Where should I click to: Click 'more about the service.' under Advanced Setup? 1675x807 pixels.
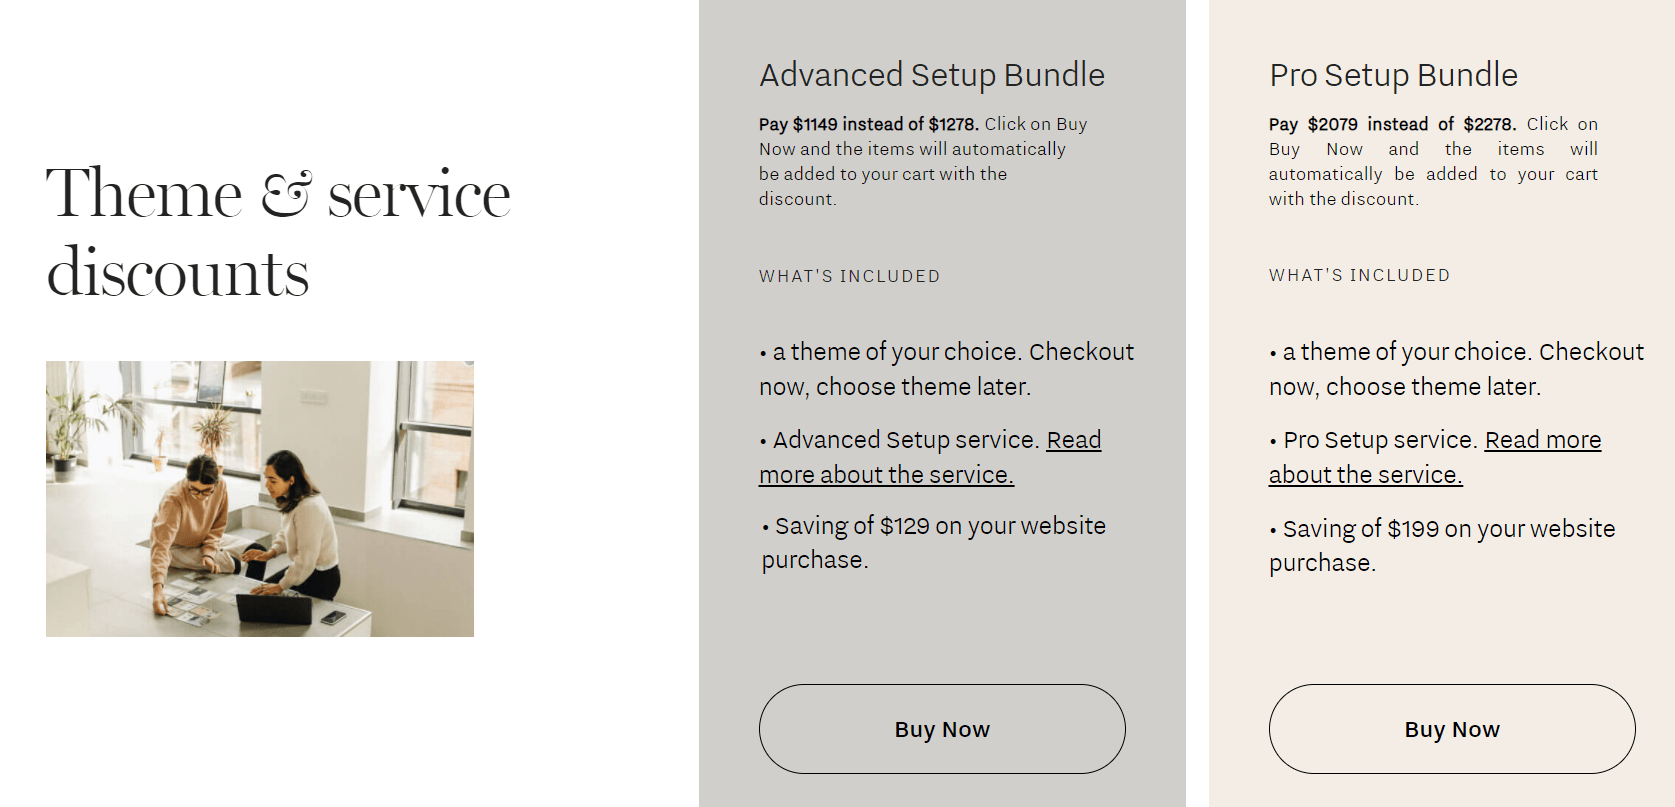pyautogui.click(x=886, y=475)
